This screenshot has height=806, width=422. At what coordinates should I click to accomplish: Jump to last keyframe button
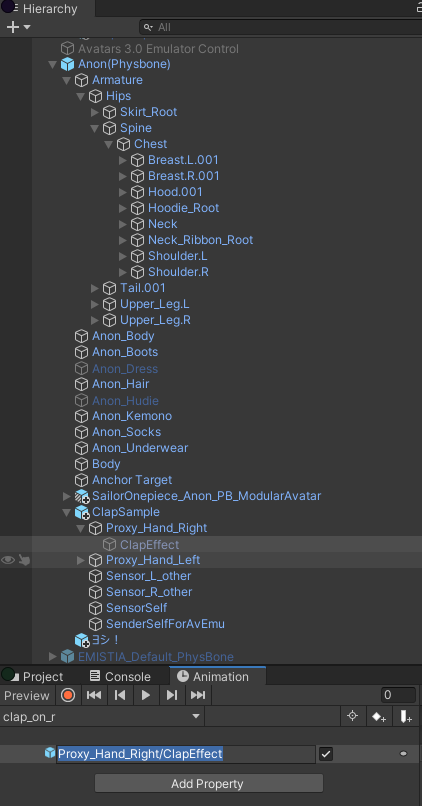click(x=198, y=695)
